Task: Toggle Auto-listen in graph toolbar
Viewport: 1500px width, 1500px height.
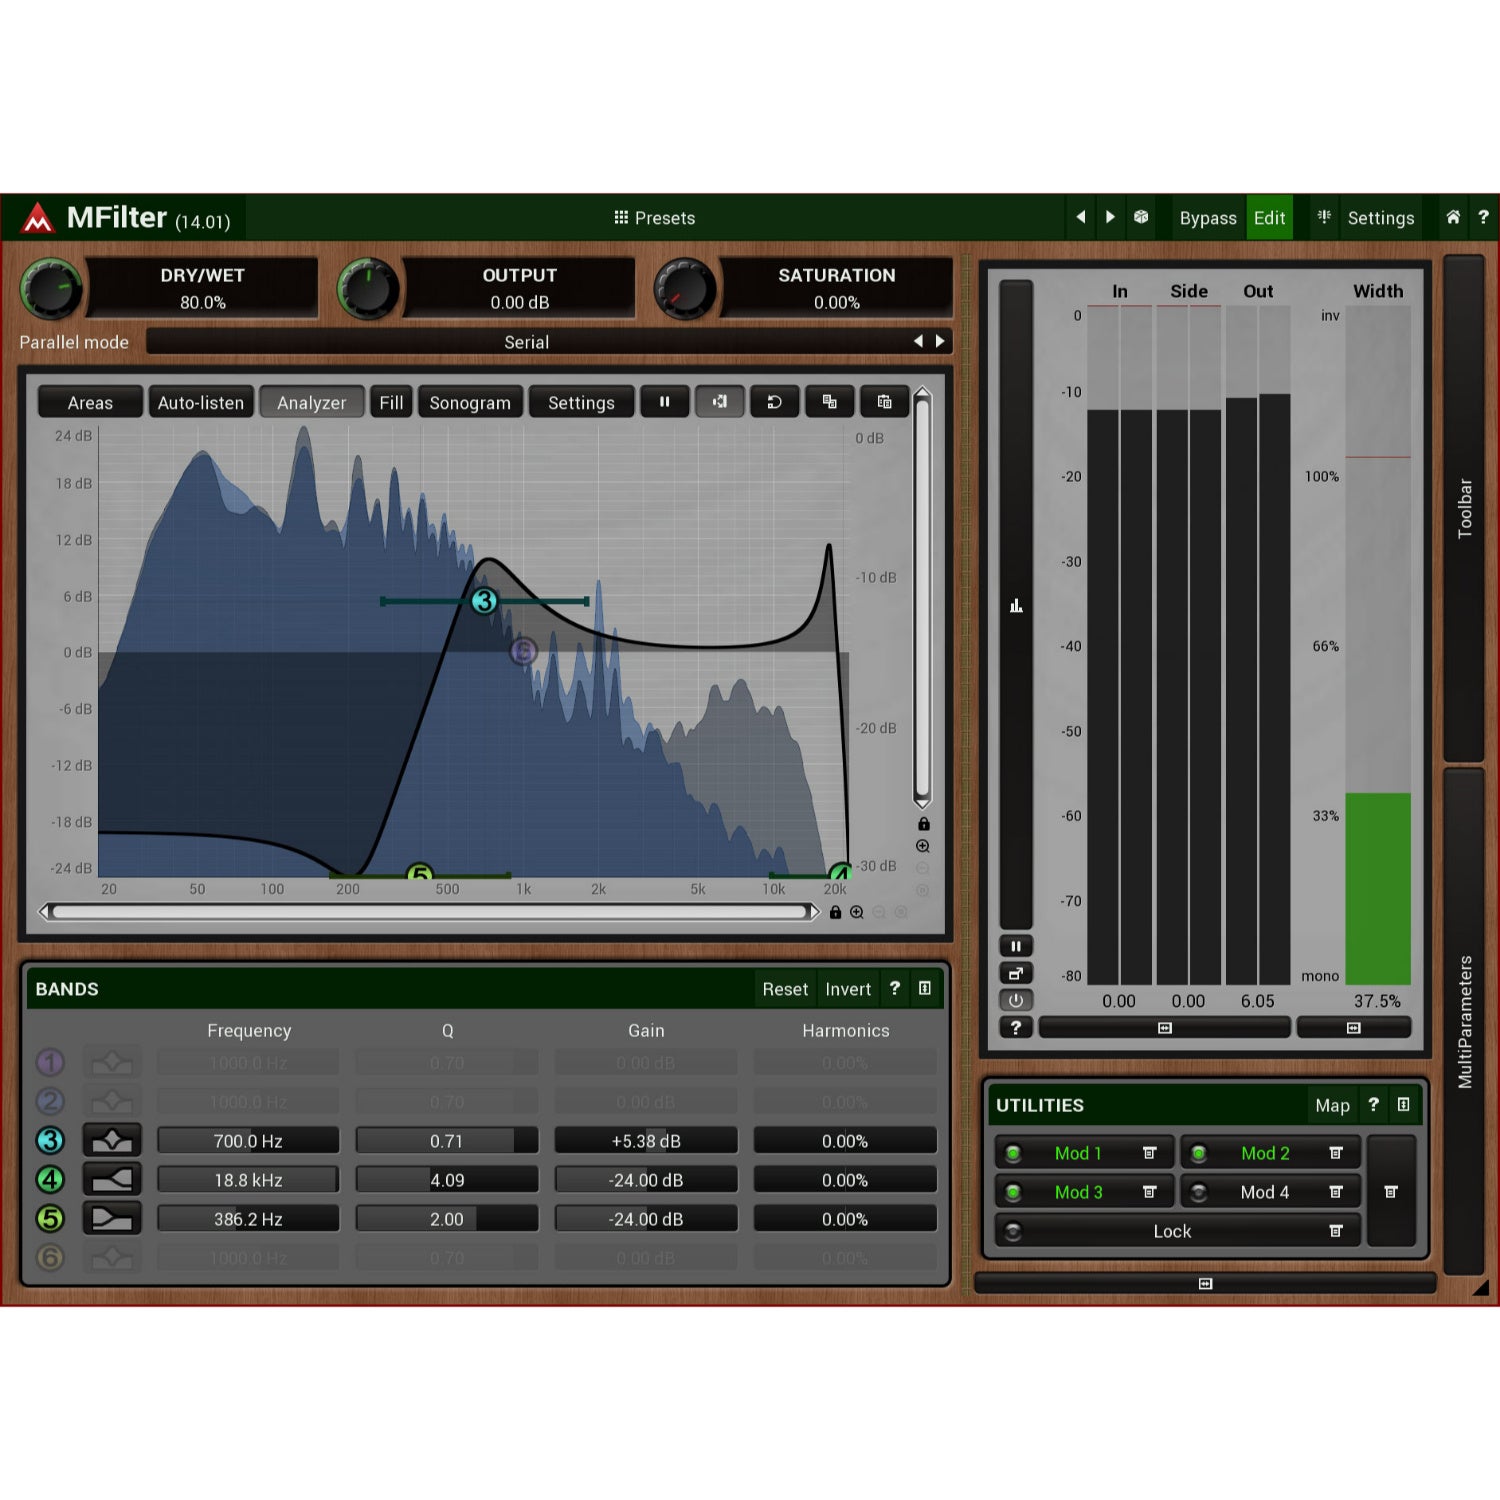Action: 201,402
